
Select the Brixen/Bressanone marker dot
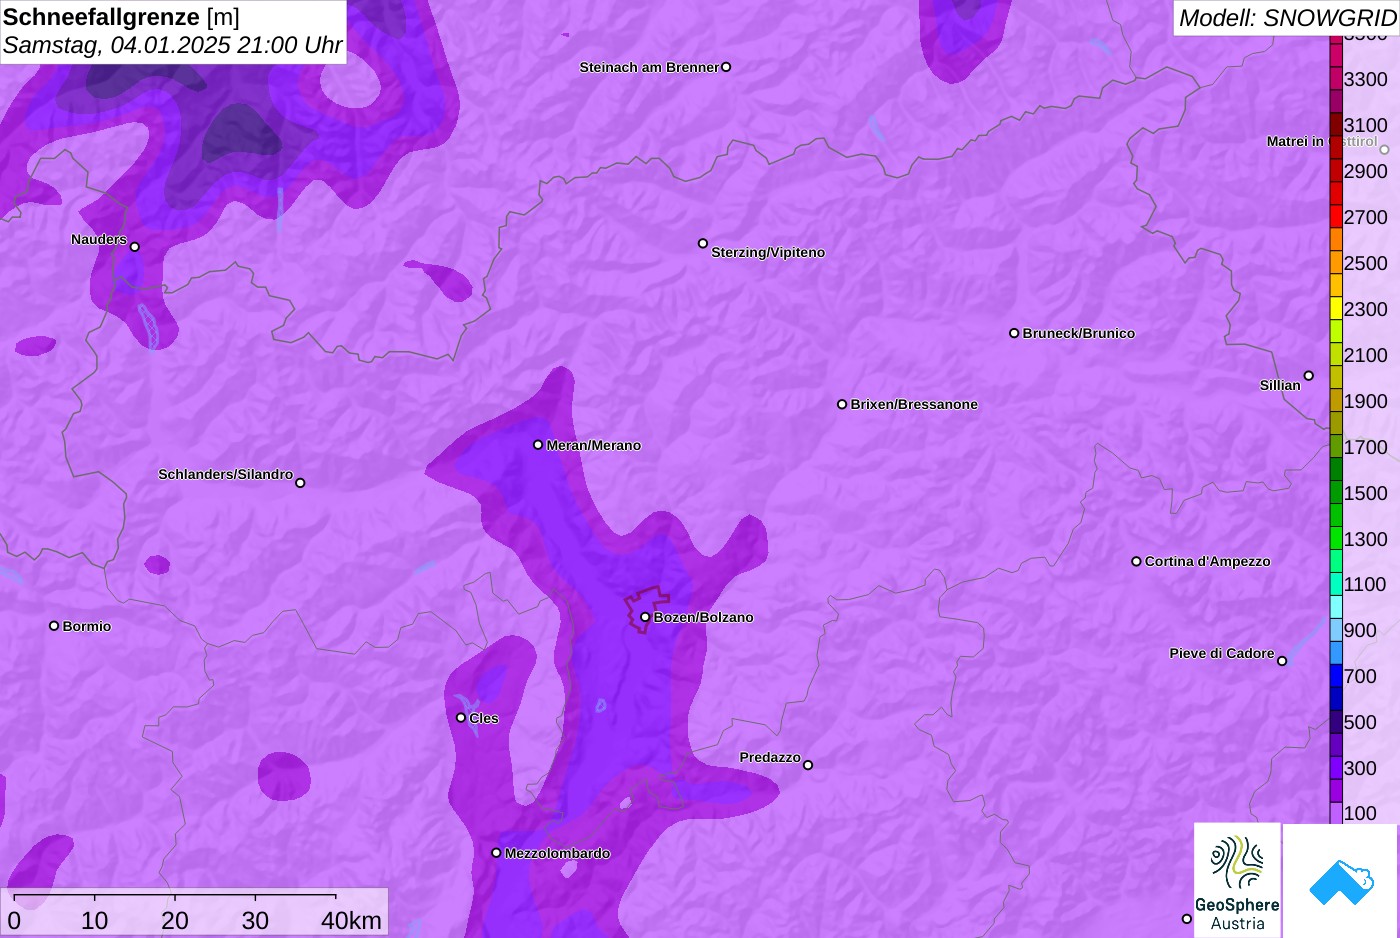point(842,404)
